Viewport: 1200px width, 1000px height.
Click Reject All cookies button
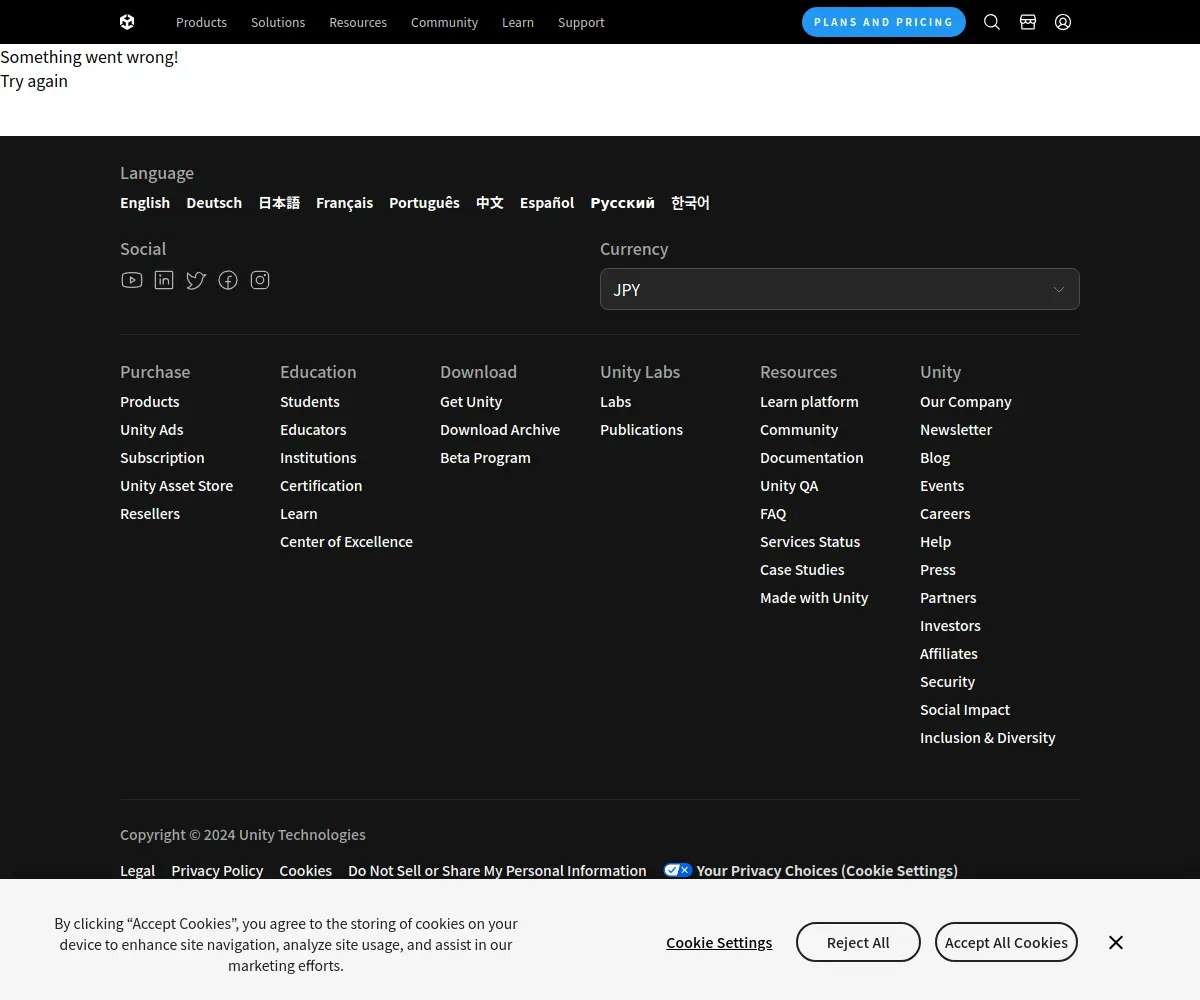click(858, 942)
